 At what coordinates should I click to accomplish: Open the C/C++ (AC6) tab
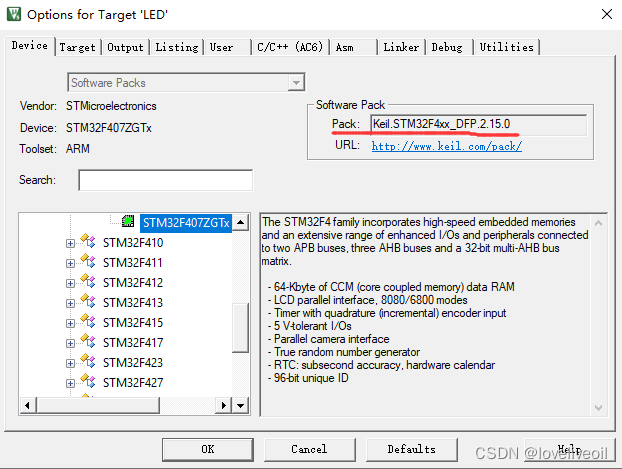click(290, 47)
